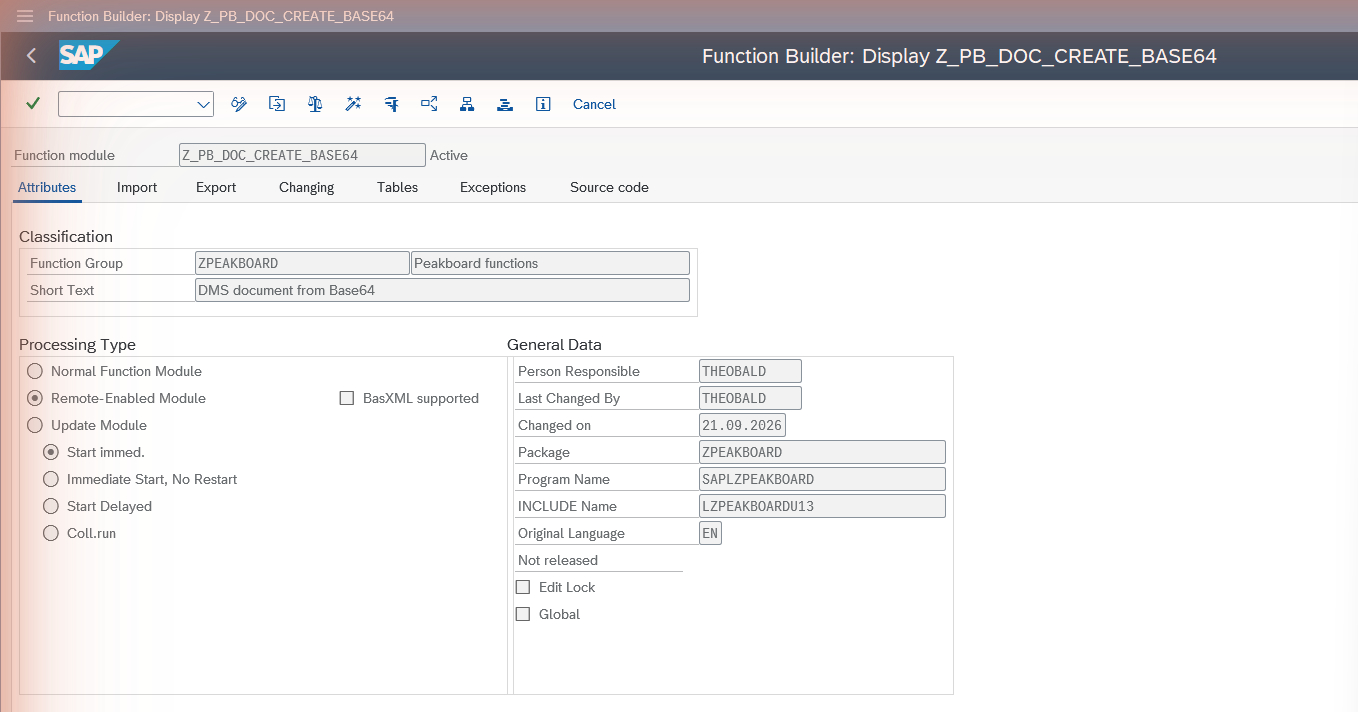Open the Export tab
The image size is (1358, 712).
pyautogui.click(x=216, y=187)
